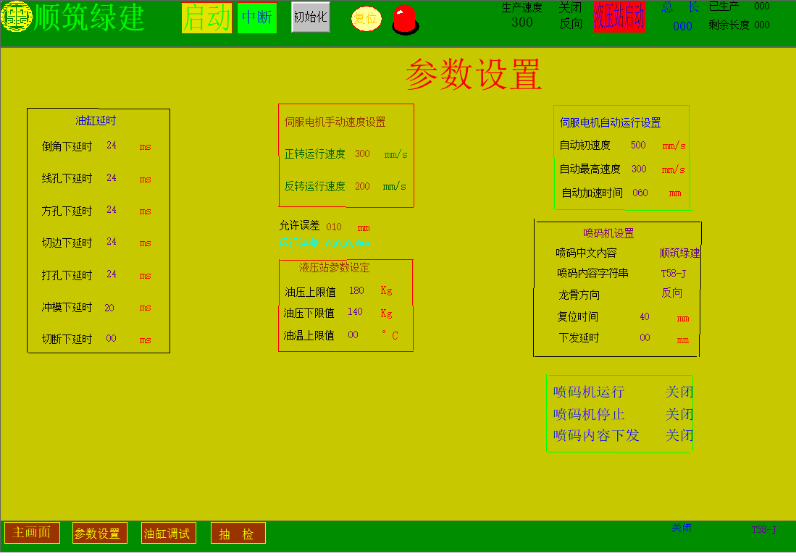Toggle the 关闭 status in top bar
Image resolution: width=796 pixels, height=556 pixels.
[570, 8]
